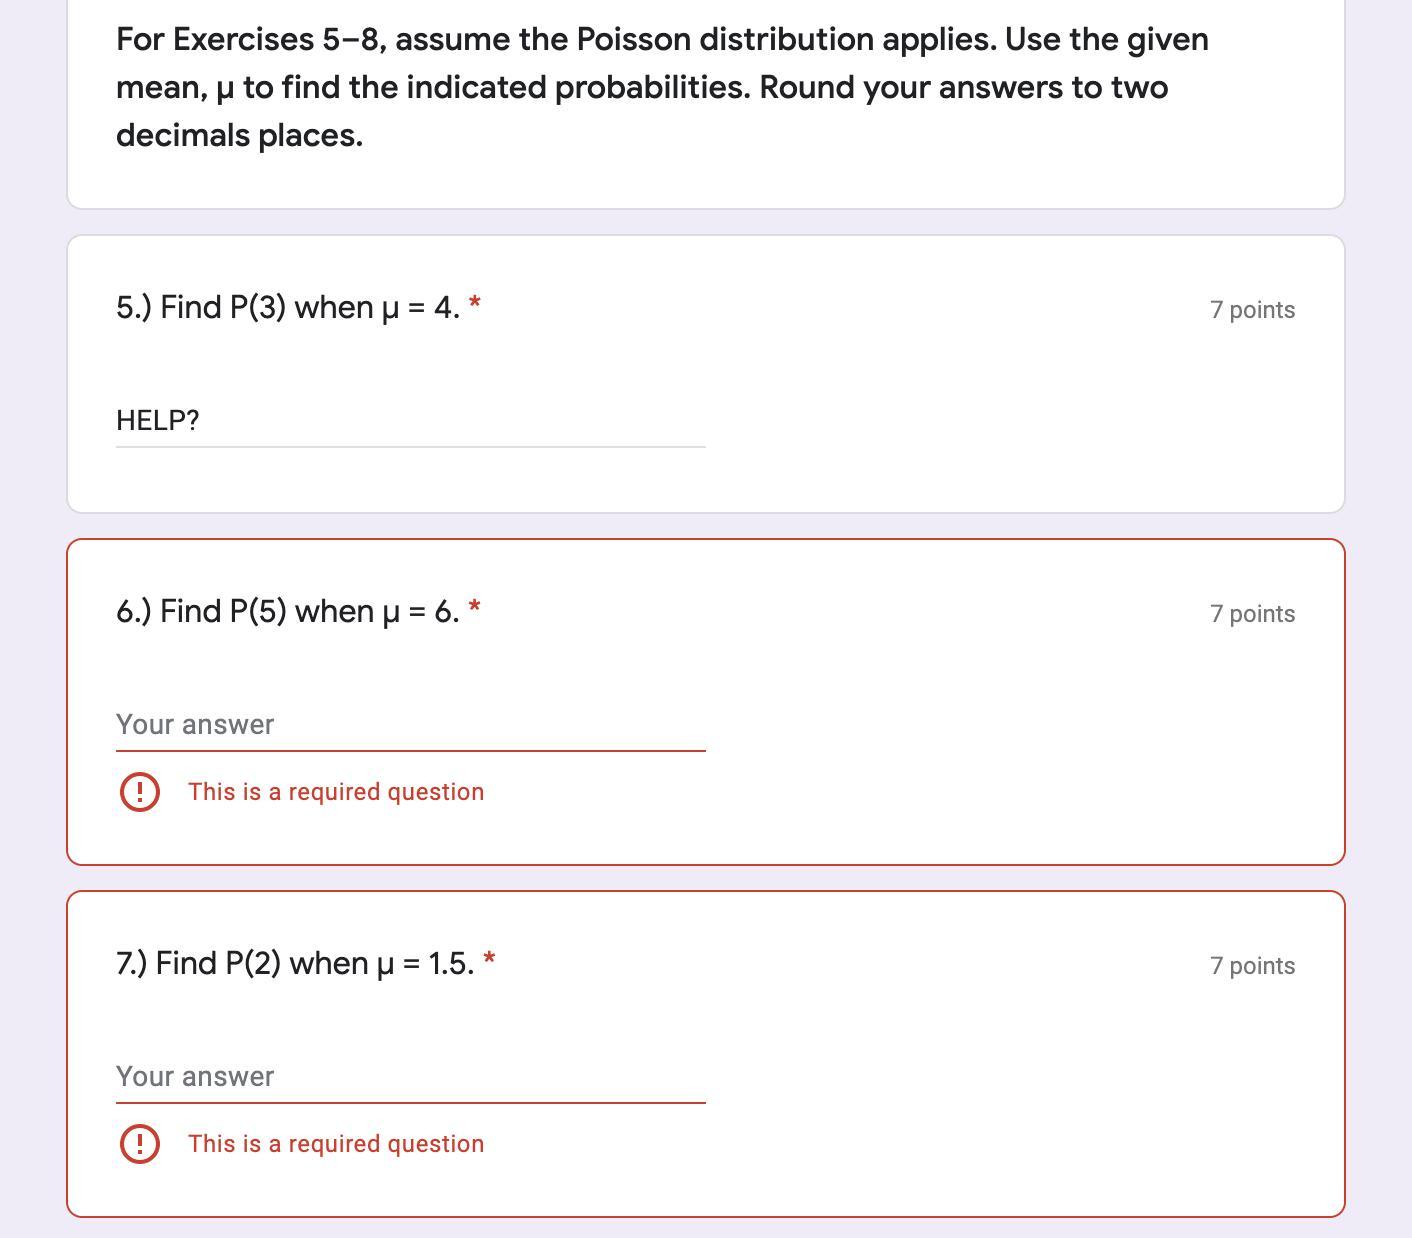The height and width of the screenshot is (1238, 1412).
Task: Click the decimals places text in the instructions
Action: point(239,136)
